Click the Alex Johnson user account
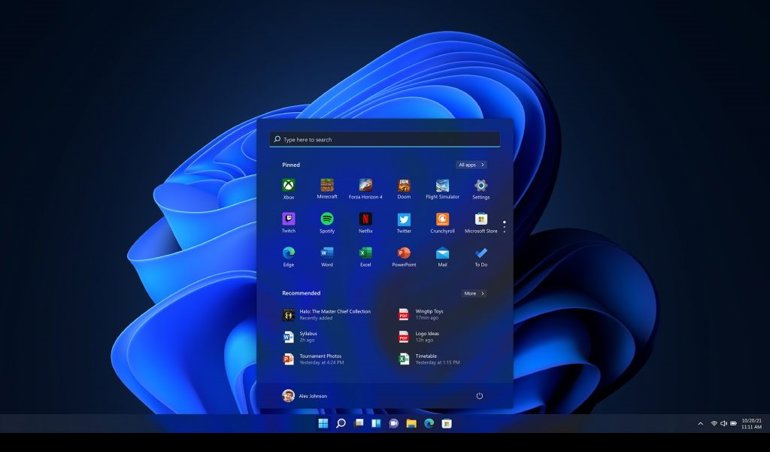770x452 pixels. tap(305, 396)
